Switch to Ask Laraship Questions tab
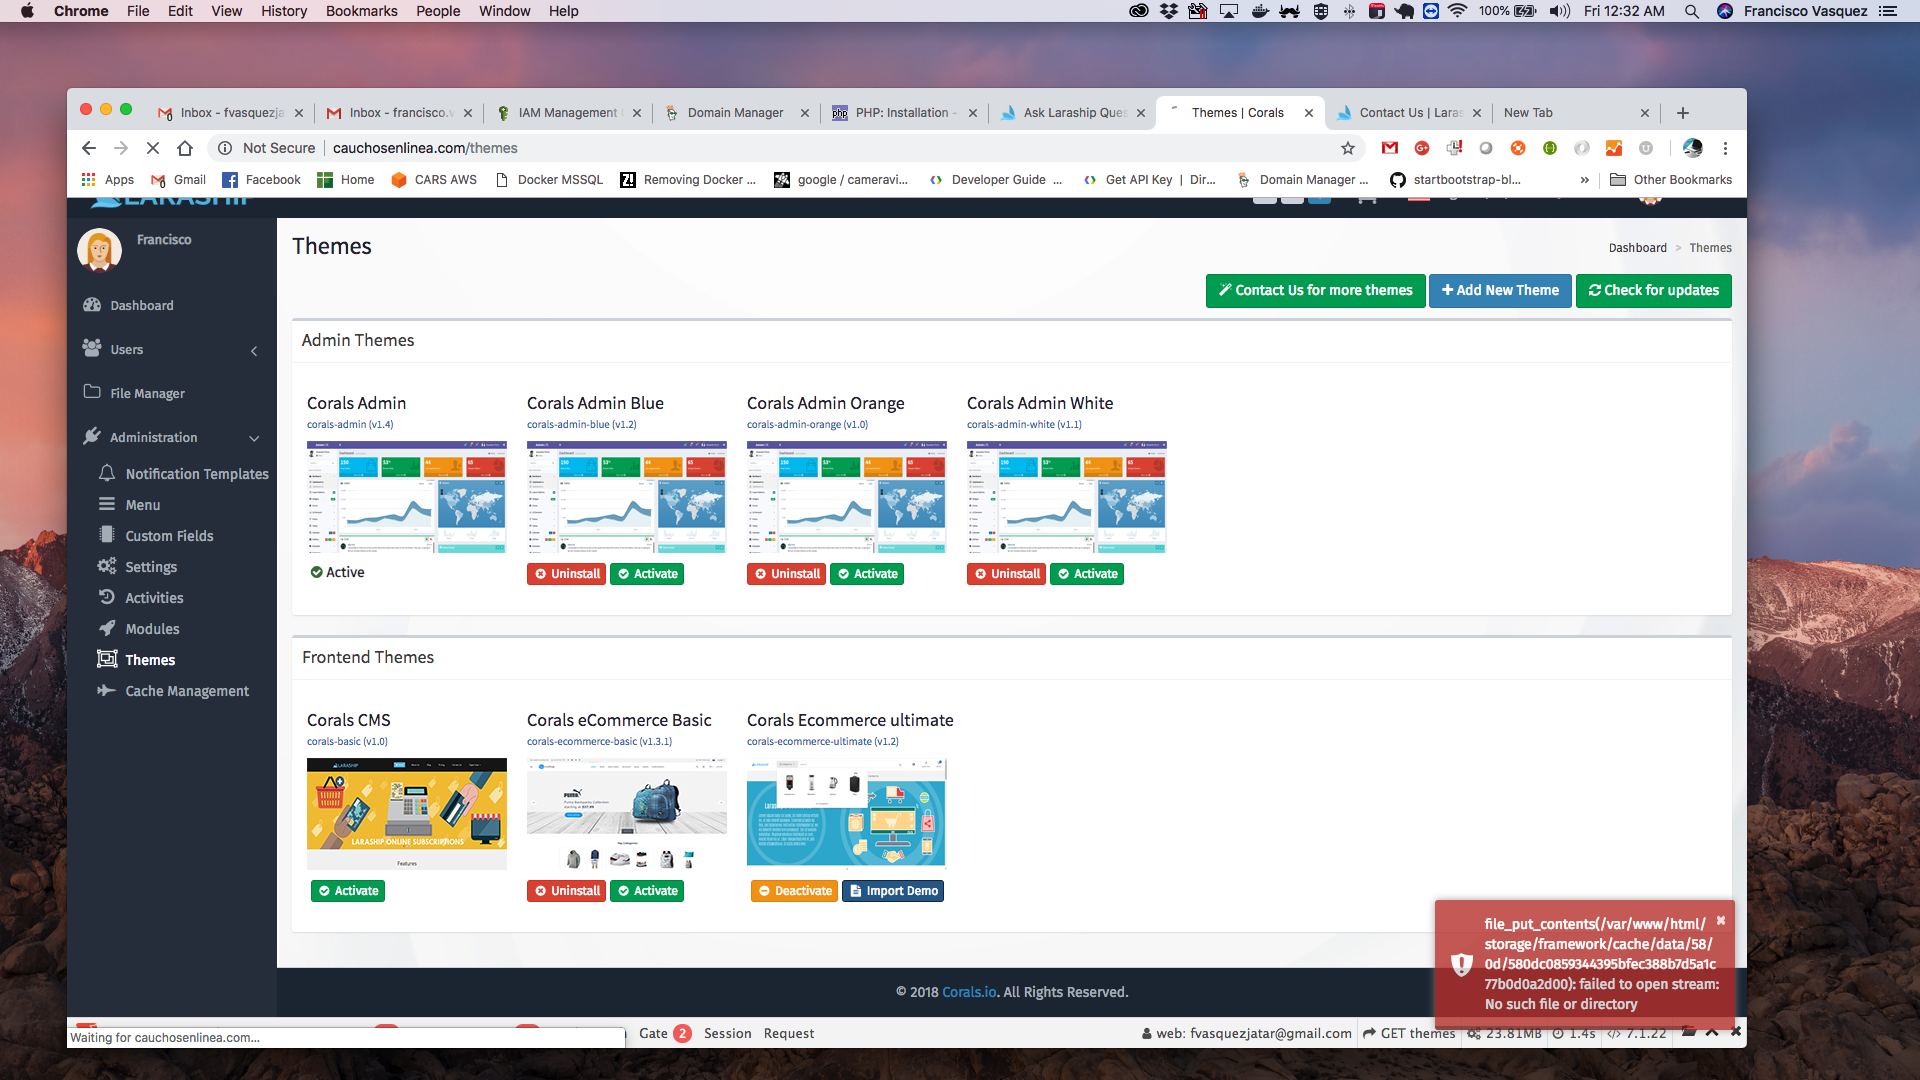1920x1080 pixels. pyautogui.click(x=1074, y=113)
